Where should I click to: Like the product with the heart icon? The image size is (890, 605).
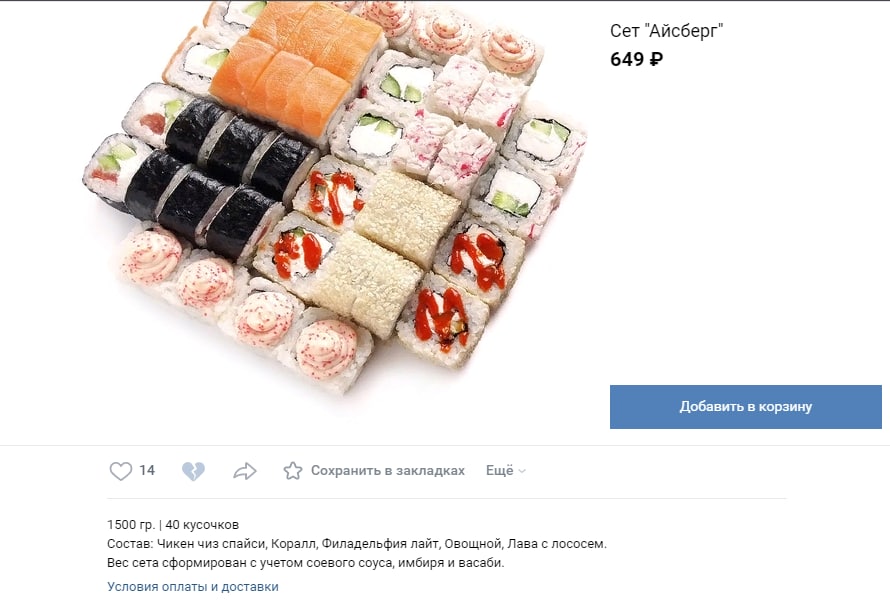(120, 471)
